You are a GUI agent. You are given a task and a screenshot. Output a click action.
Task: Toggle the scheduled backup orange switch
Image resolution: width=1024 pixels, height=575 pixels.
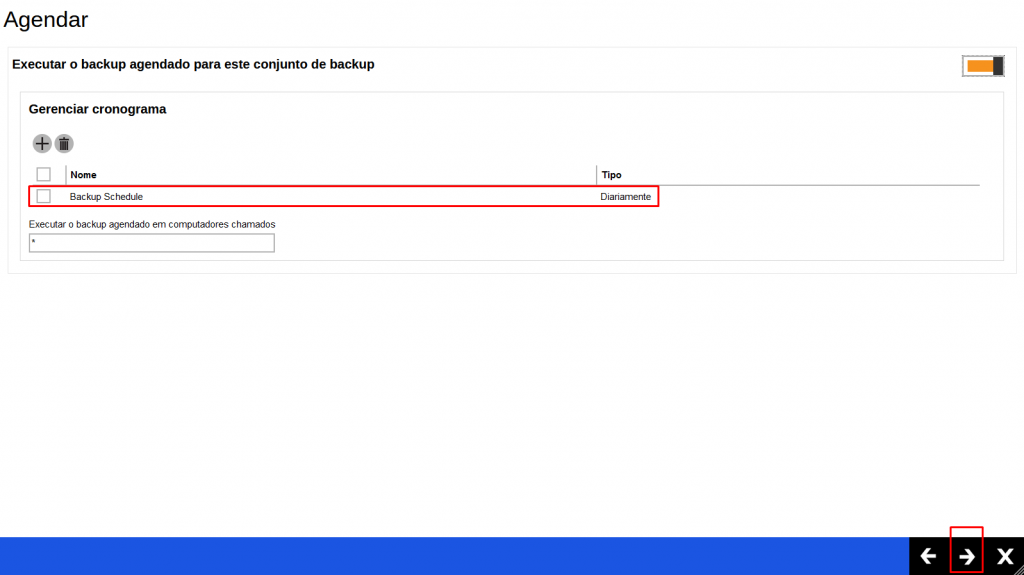(x=983, y=66)
